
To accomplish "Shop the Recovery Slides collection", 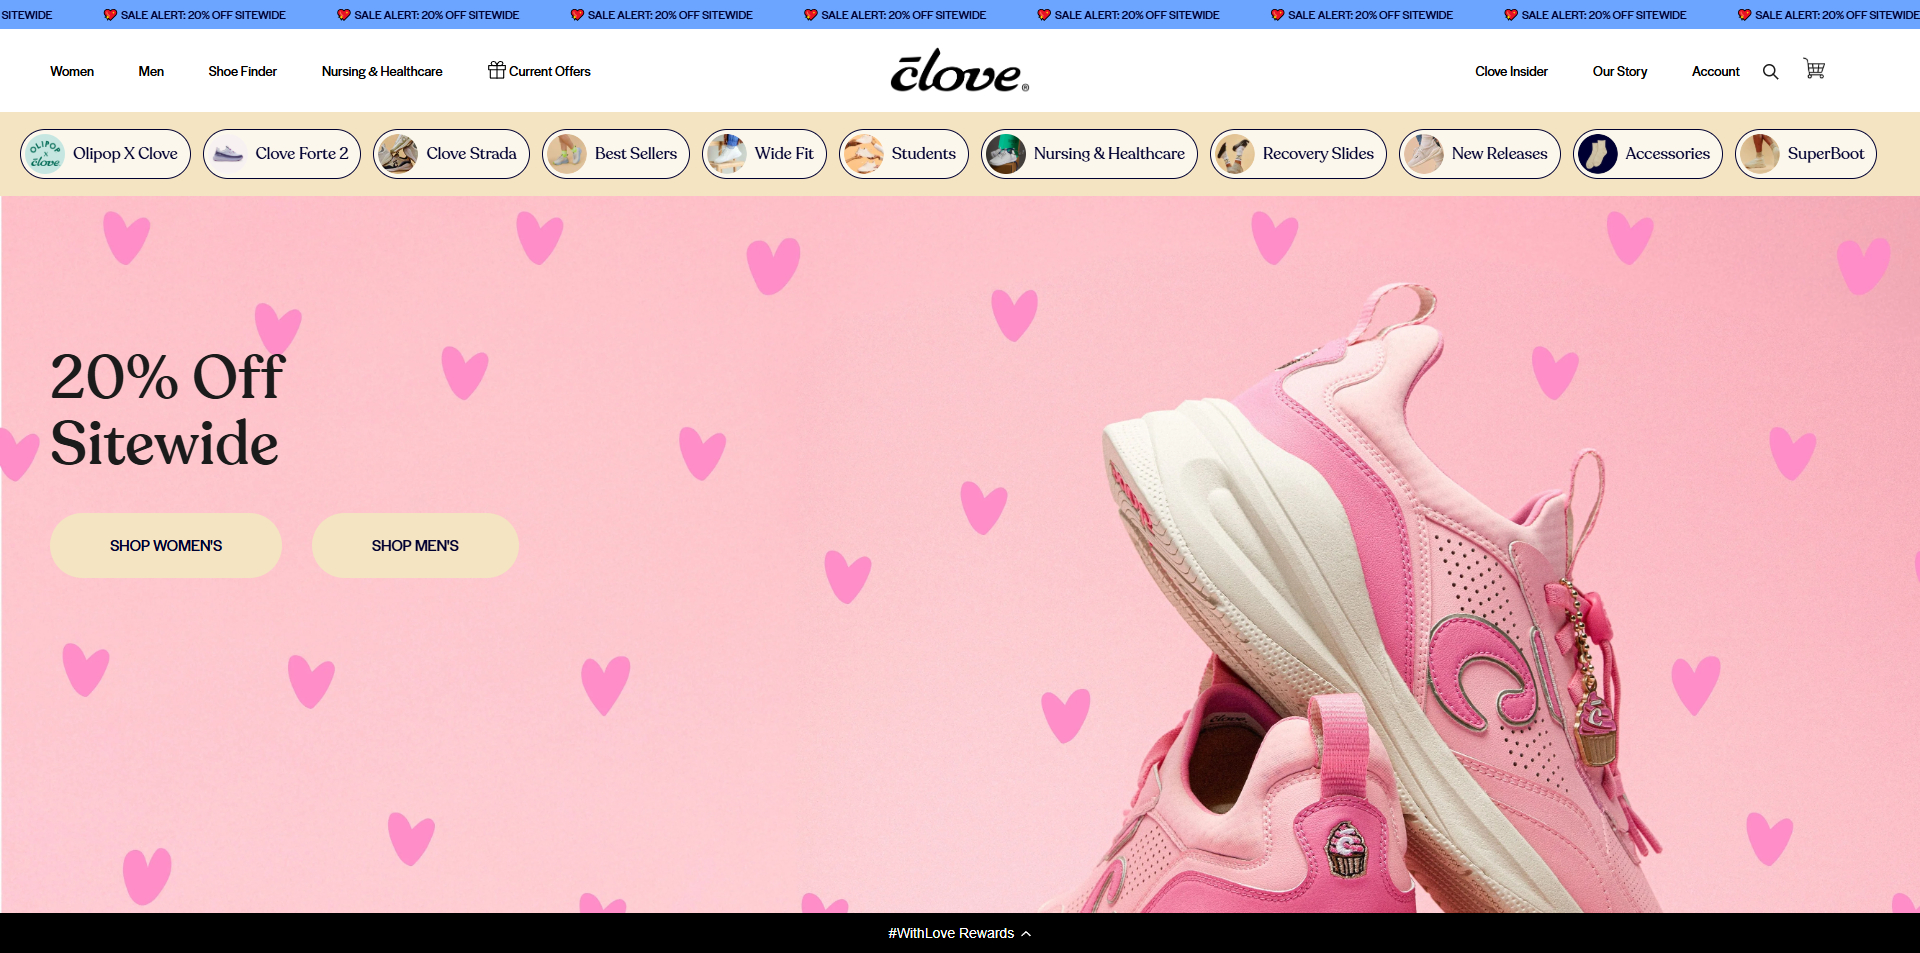I will (x=1297, y=153).
